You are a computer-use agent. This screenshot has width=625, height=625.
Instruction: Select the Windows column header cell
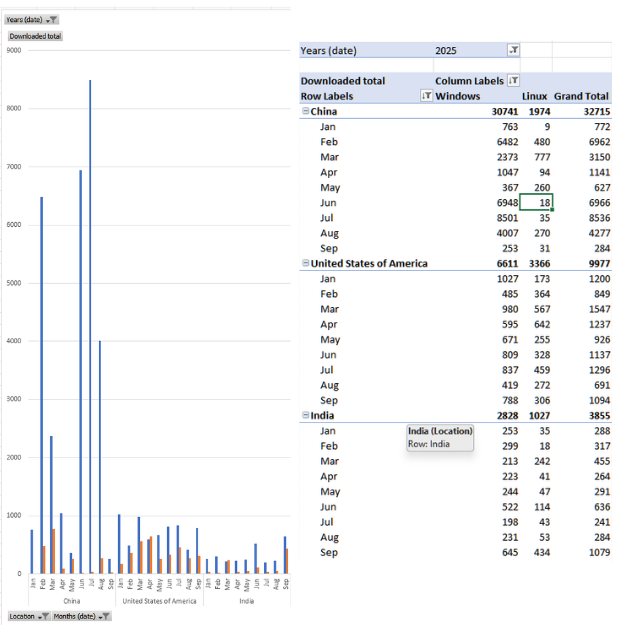pos(458,96)
